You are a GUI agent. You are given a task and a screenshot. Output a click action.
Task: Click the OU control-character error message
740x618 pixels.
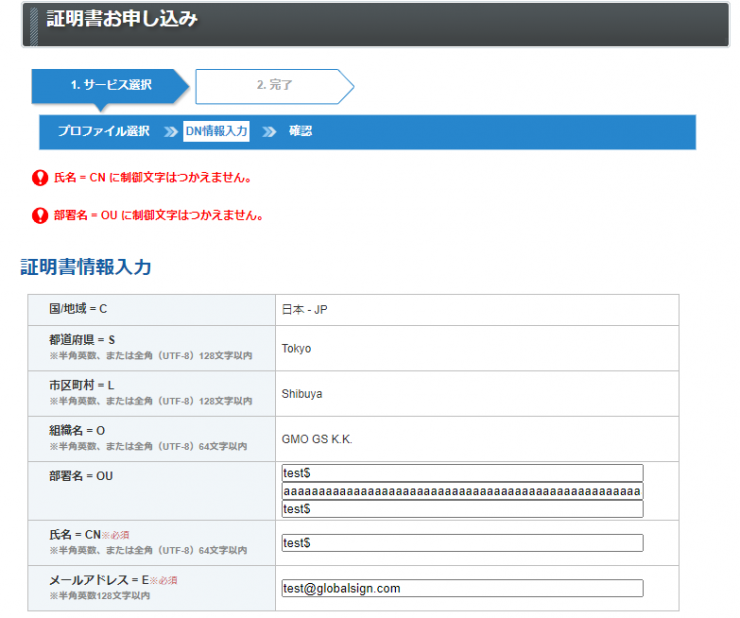point(159,216)
